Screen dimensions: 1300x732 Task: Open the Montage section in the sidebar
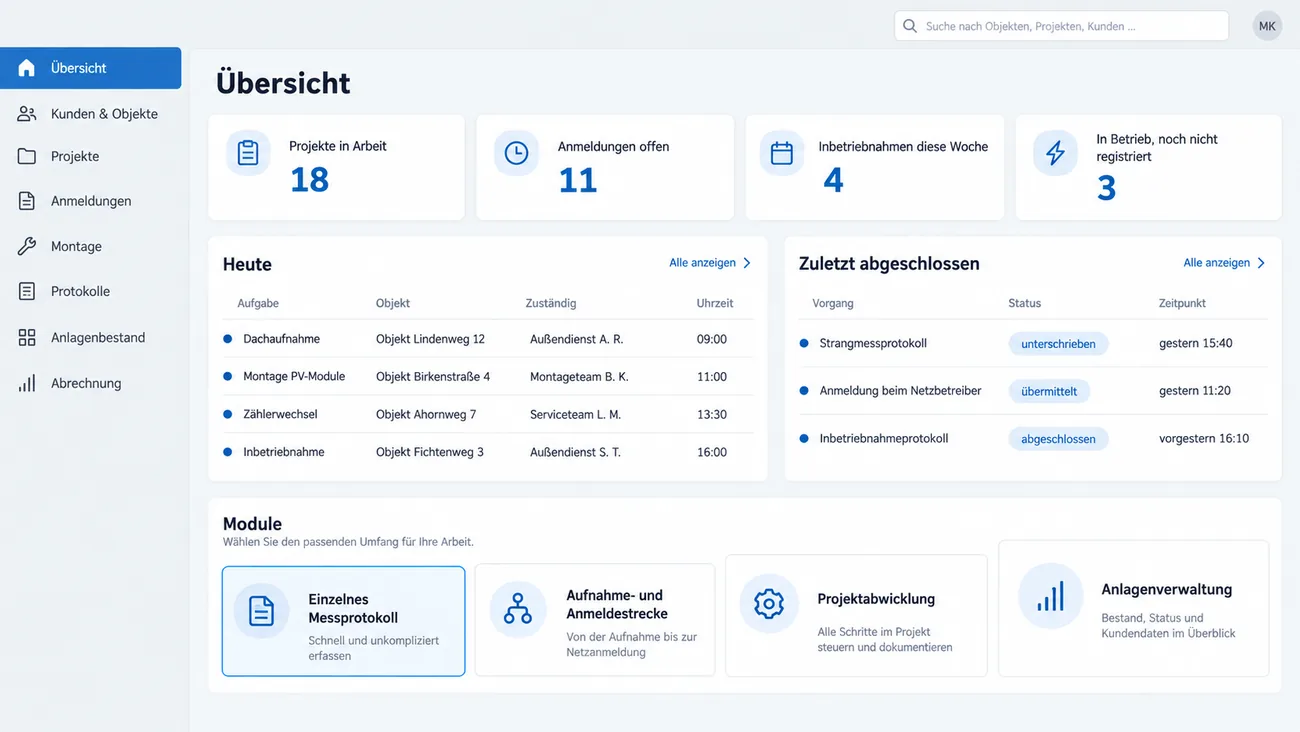pyautogui.click(x=90, y=246)
